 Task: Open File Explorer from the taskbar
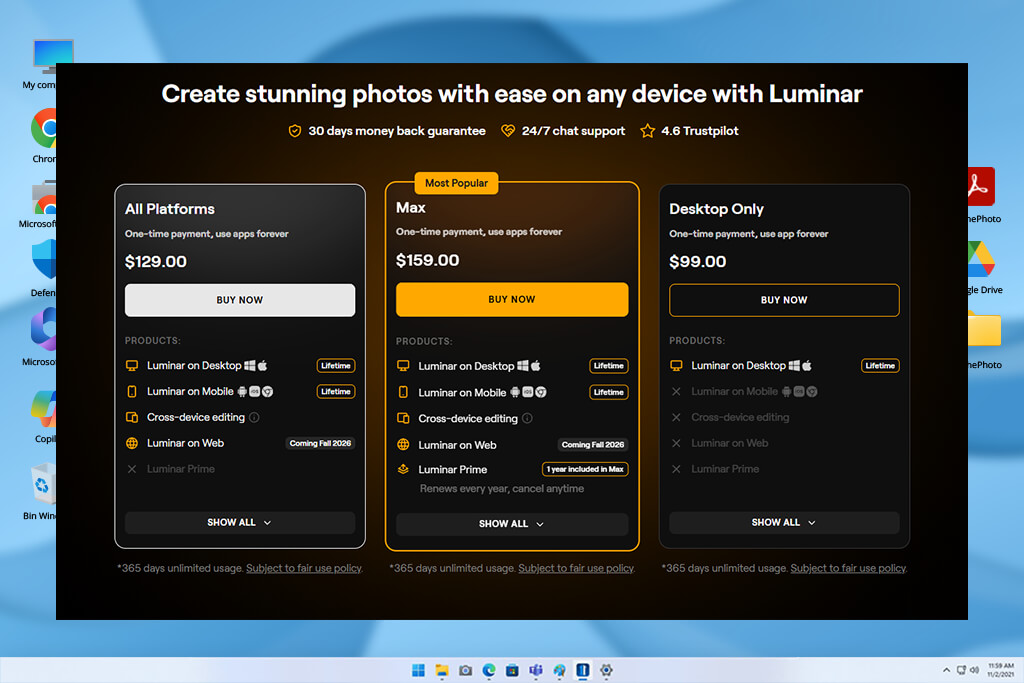coord(441,670)
